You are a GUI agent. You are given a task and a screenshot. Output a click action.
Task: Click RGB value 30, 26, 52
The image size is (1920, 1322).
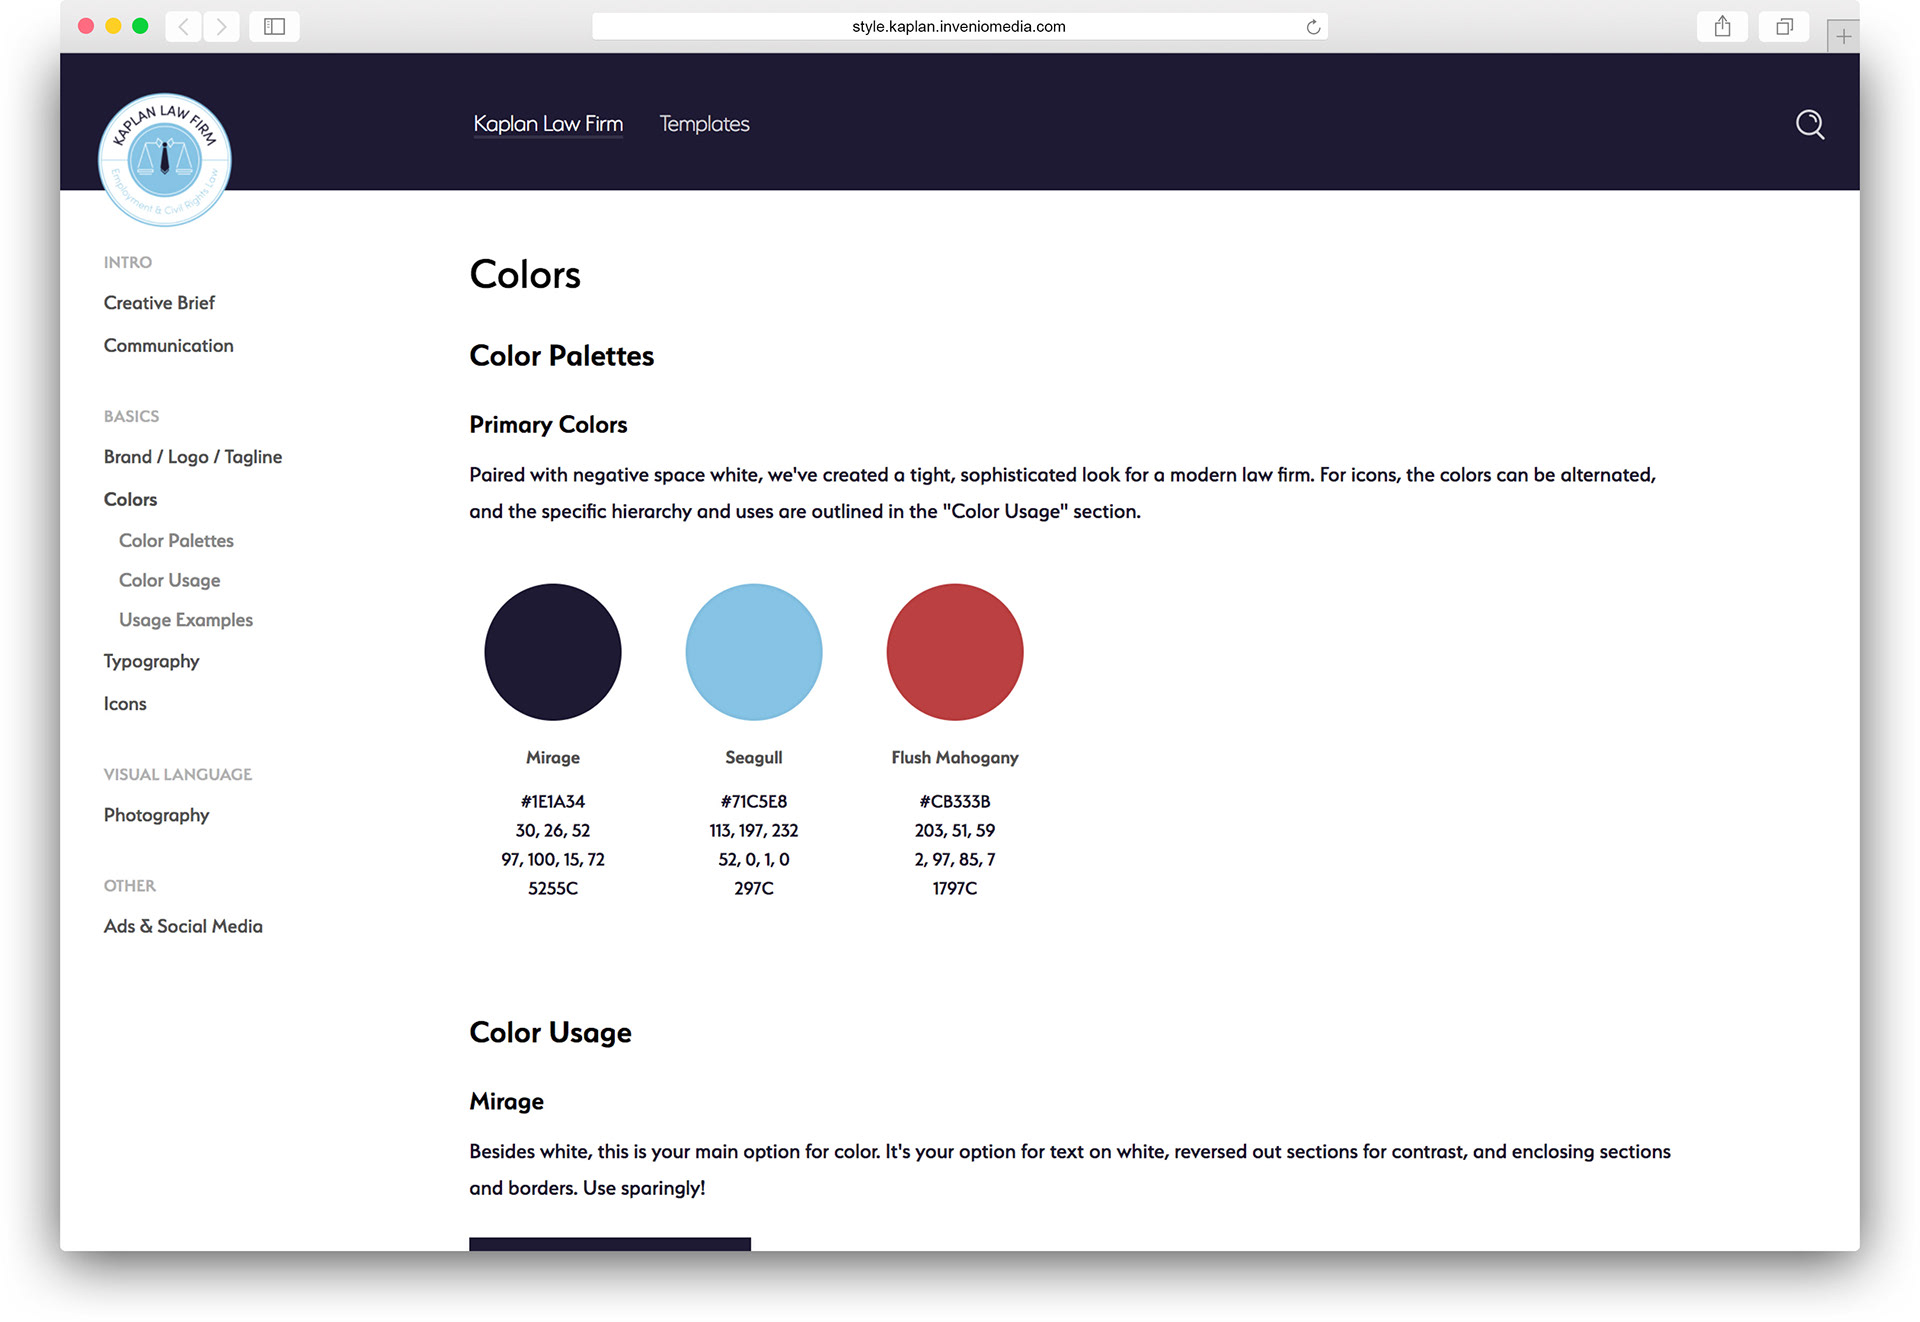(x=553, y=831)
